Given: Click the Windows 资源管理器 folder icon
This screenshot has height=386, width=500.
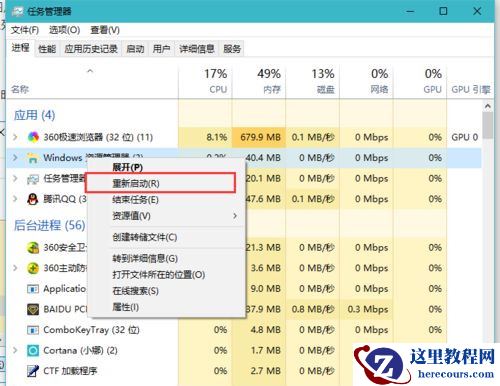Looking at the screenshot, I should point(33,158).
